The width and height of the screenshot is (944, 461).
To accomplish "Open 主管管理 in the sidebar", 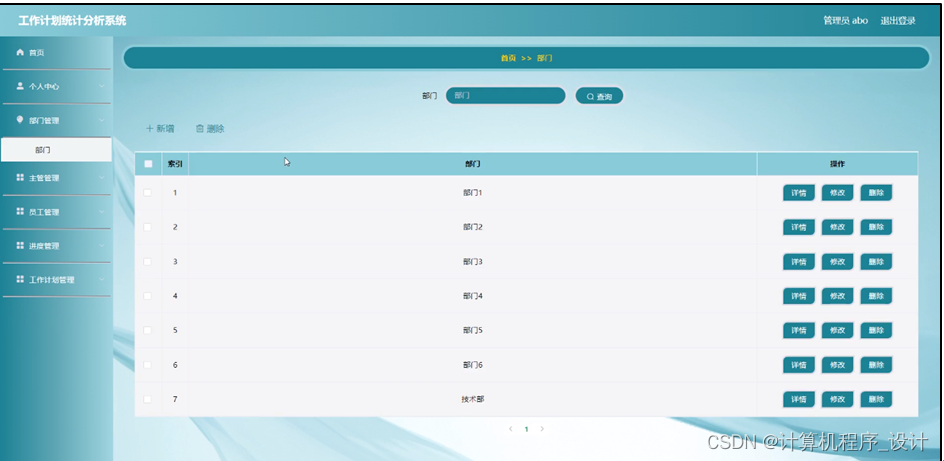I will click(57, 178).
